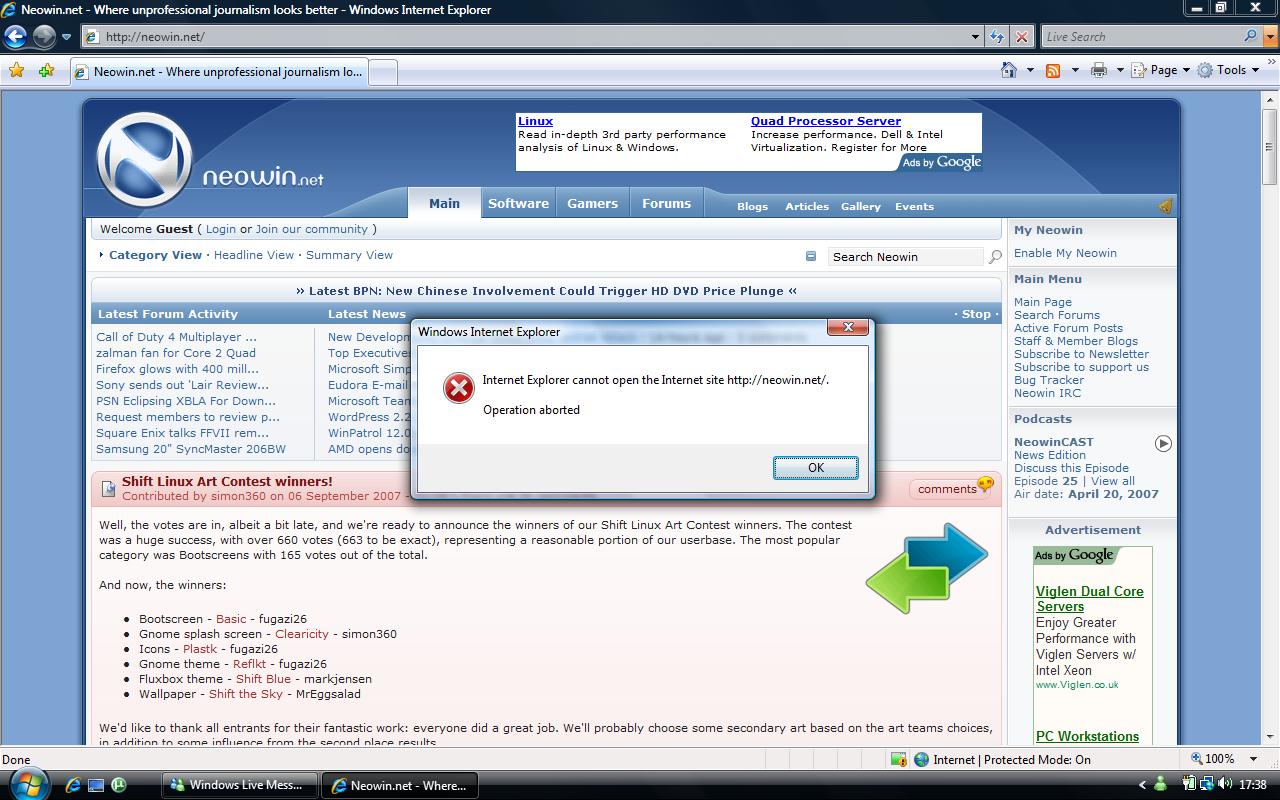Viewport: 1280px width, 800px height.
Task: Open the Favorites Center star icon
Action: click(x=16, y=70)
